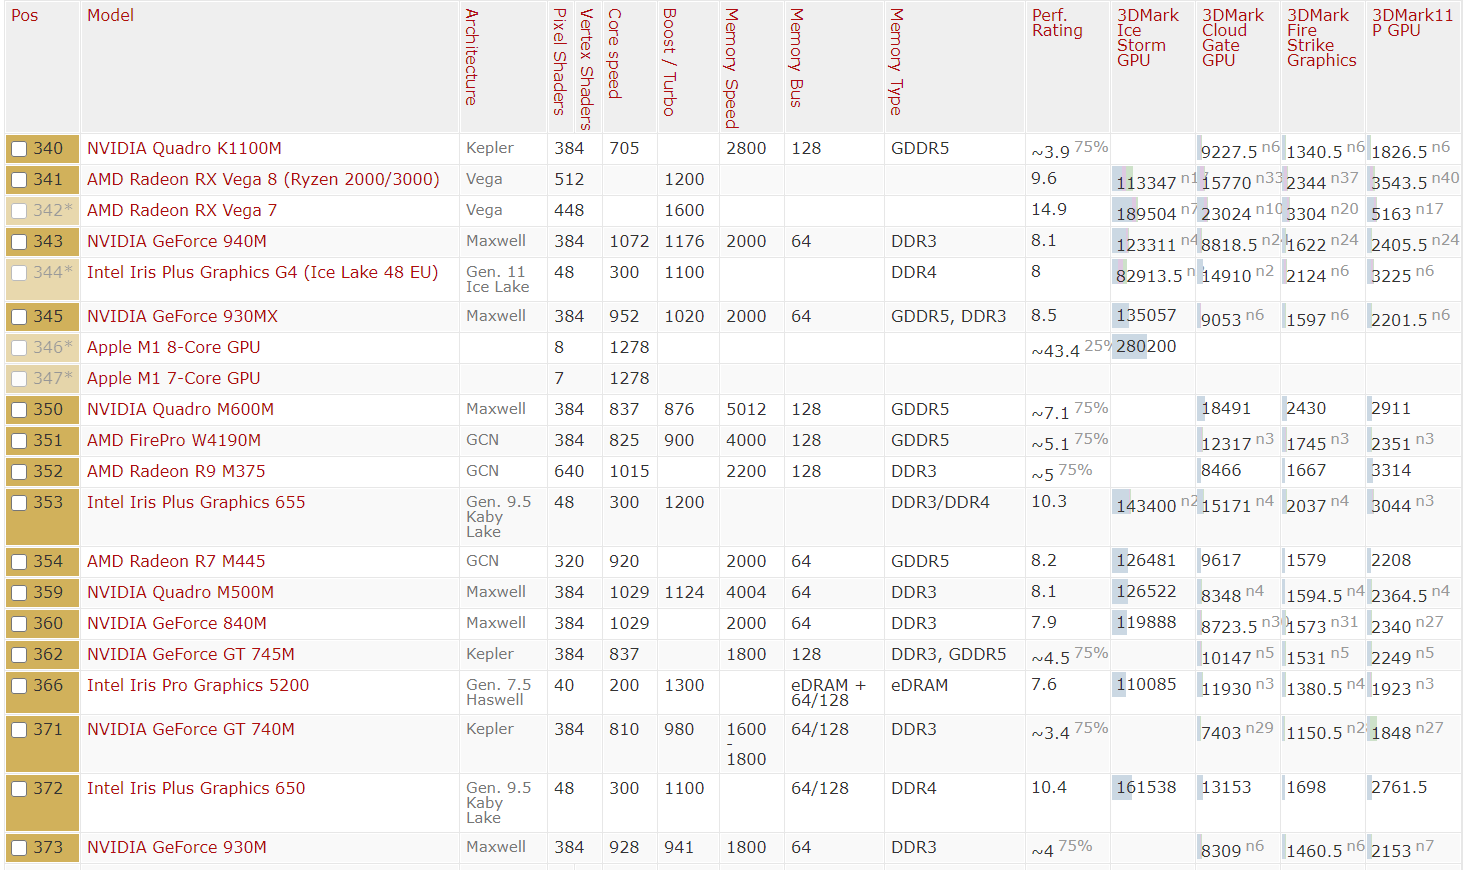
Task: Open Intel Iris Plus Graphics 650 link
Action: click(196, 788)
